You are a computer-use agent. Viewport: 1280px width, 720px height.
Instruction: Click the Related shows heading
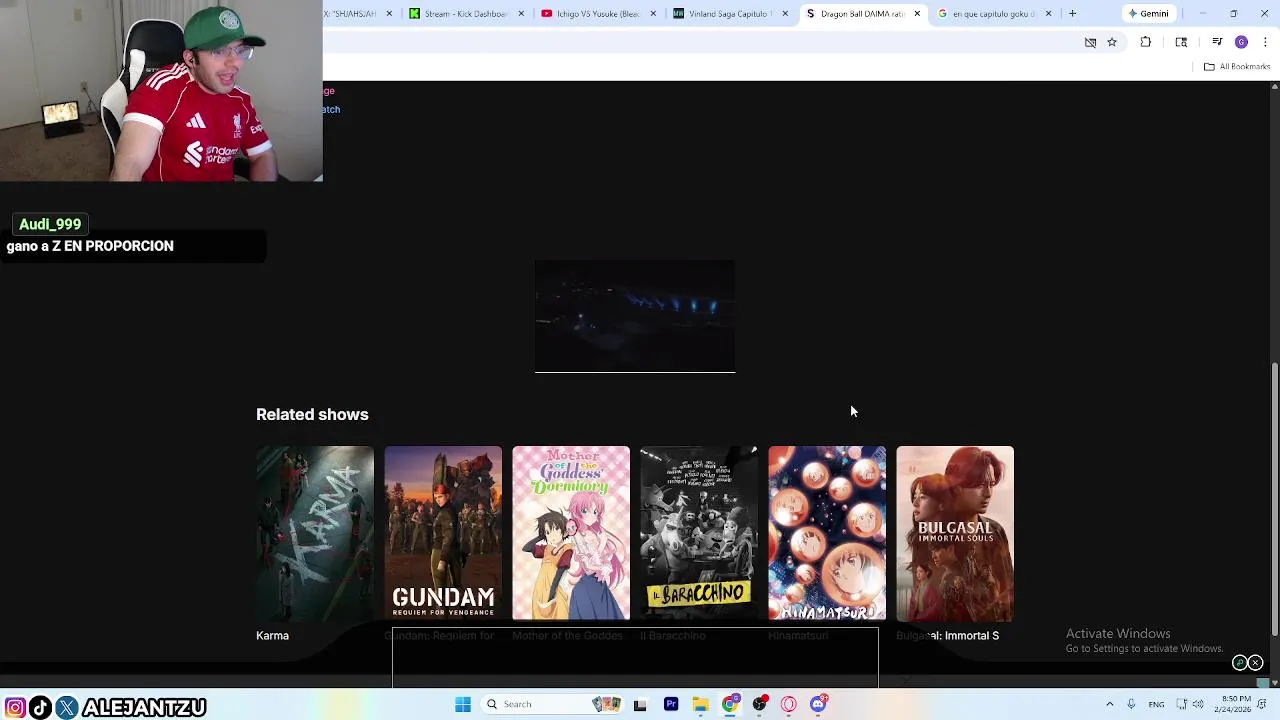pyautogui.click(x=312, y=414)
